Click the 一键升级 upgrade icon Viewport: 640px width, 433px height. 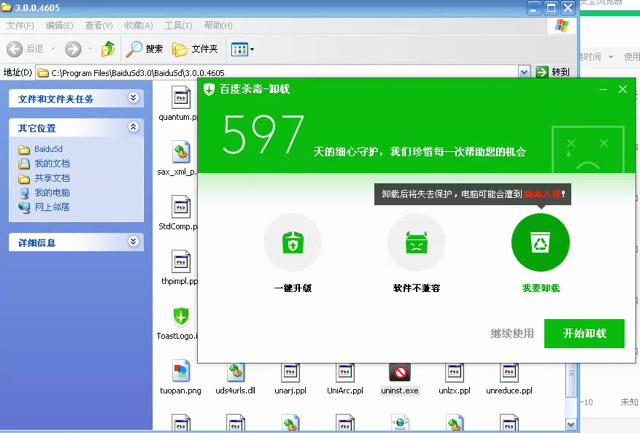click(x=293, y=242)
